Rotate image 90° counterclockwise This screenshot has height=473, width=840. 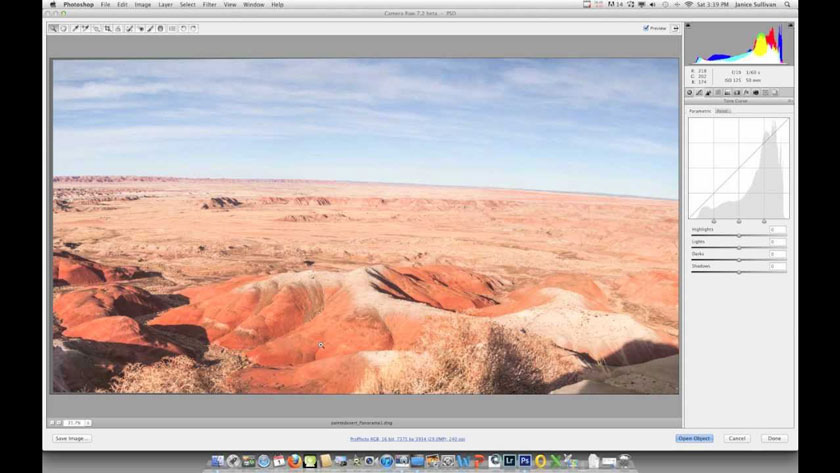(x=183, y=28)
